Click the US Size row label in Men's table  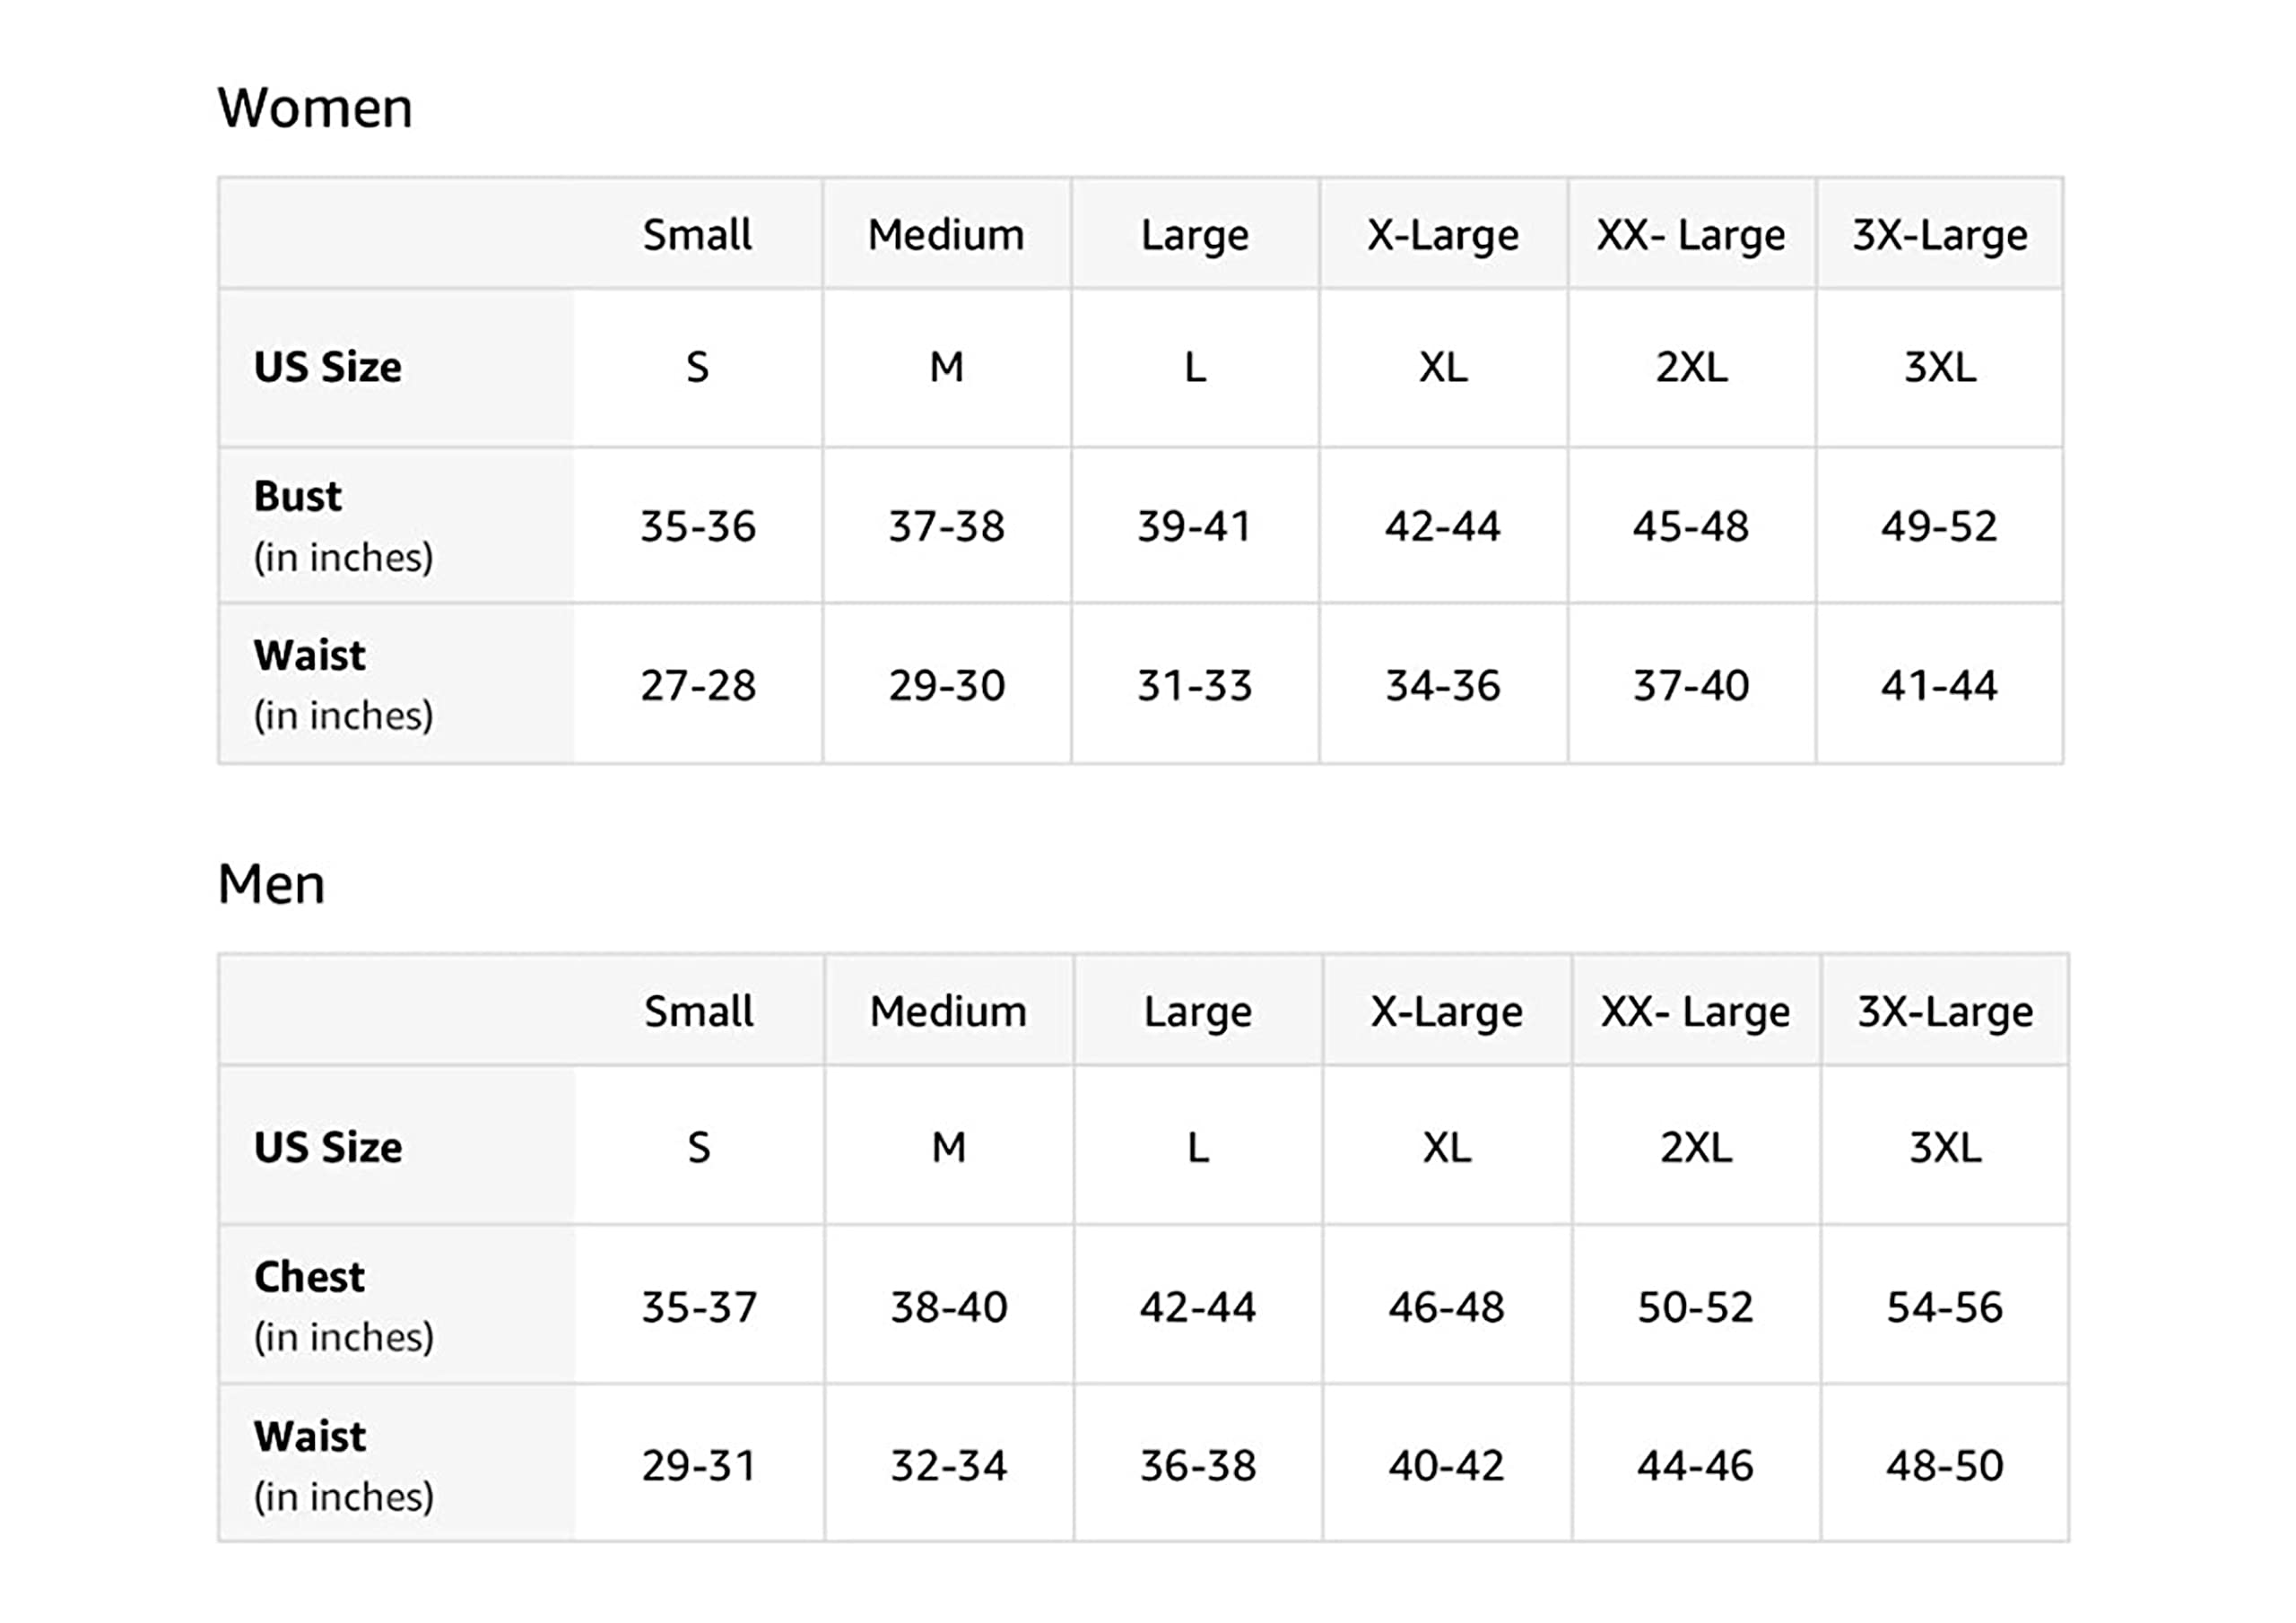[x=328, y=1147]
